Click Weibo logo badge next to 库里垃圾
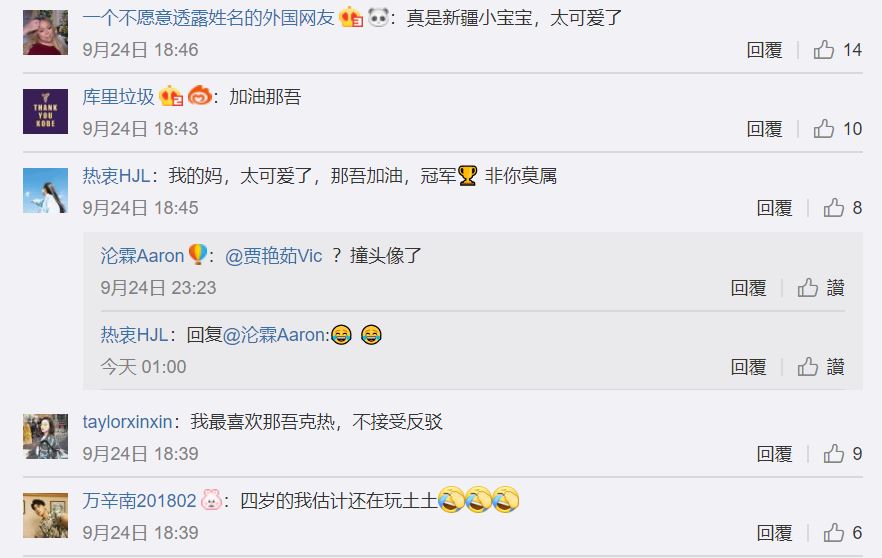The width and height of the screenshot is (882, 558). click(x=200, y=96)
